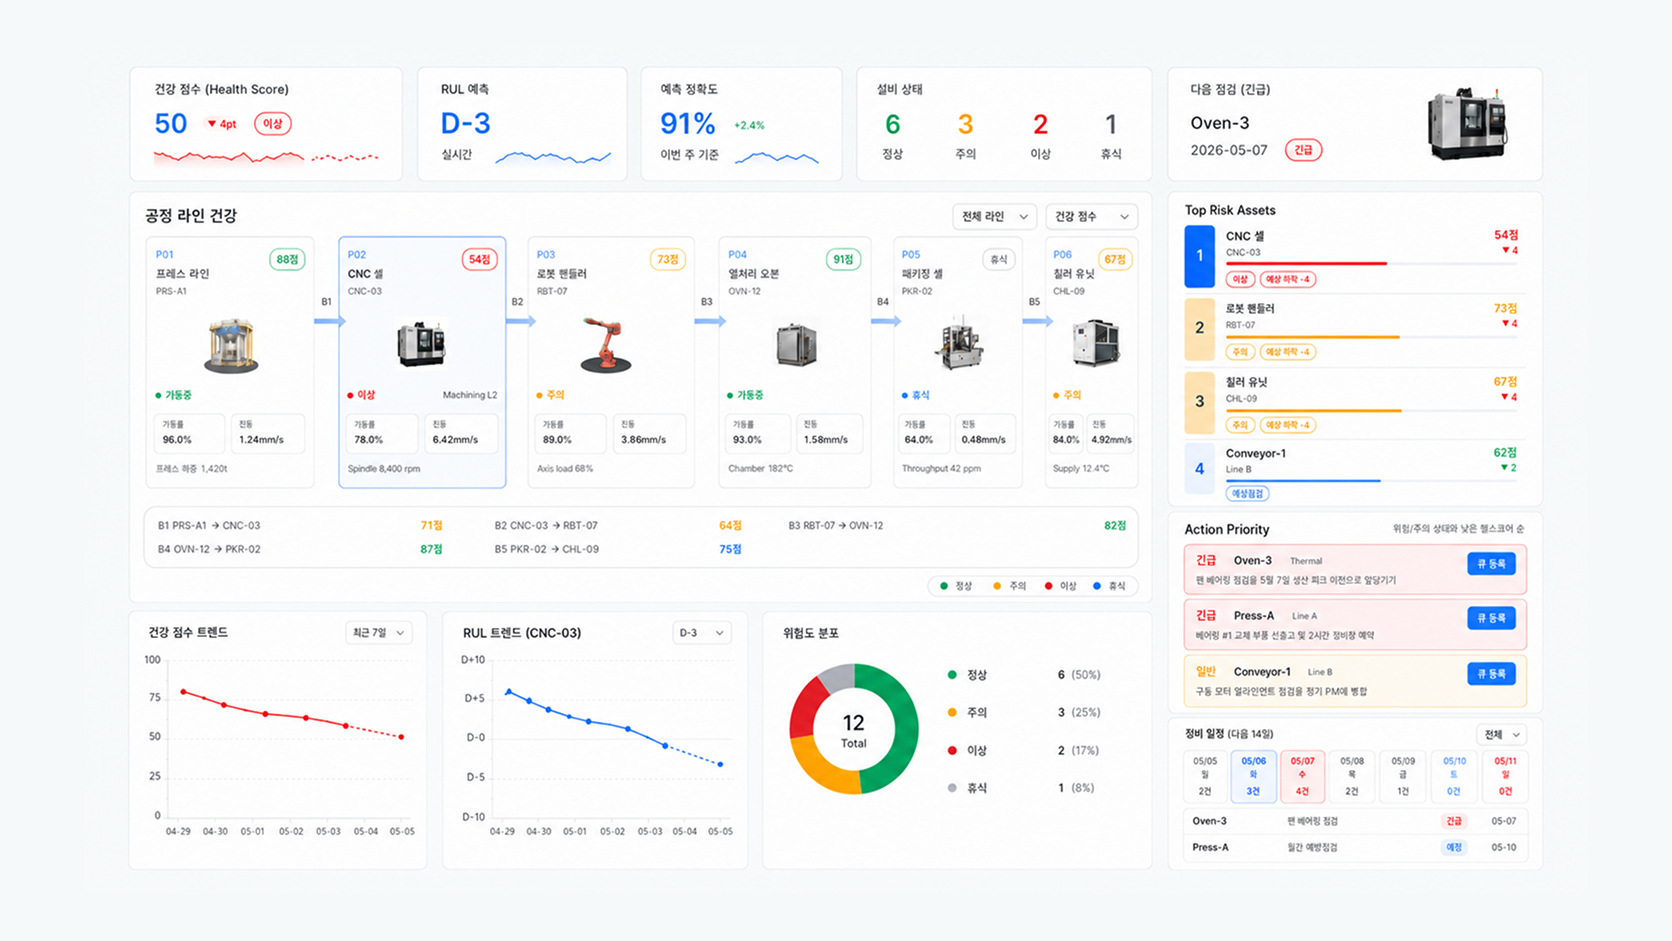This screenshot has width=1672, height=941.
Task: Click the CNC cell machine image in P02
Action: click(x=421, y=344)
